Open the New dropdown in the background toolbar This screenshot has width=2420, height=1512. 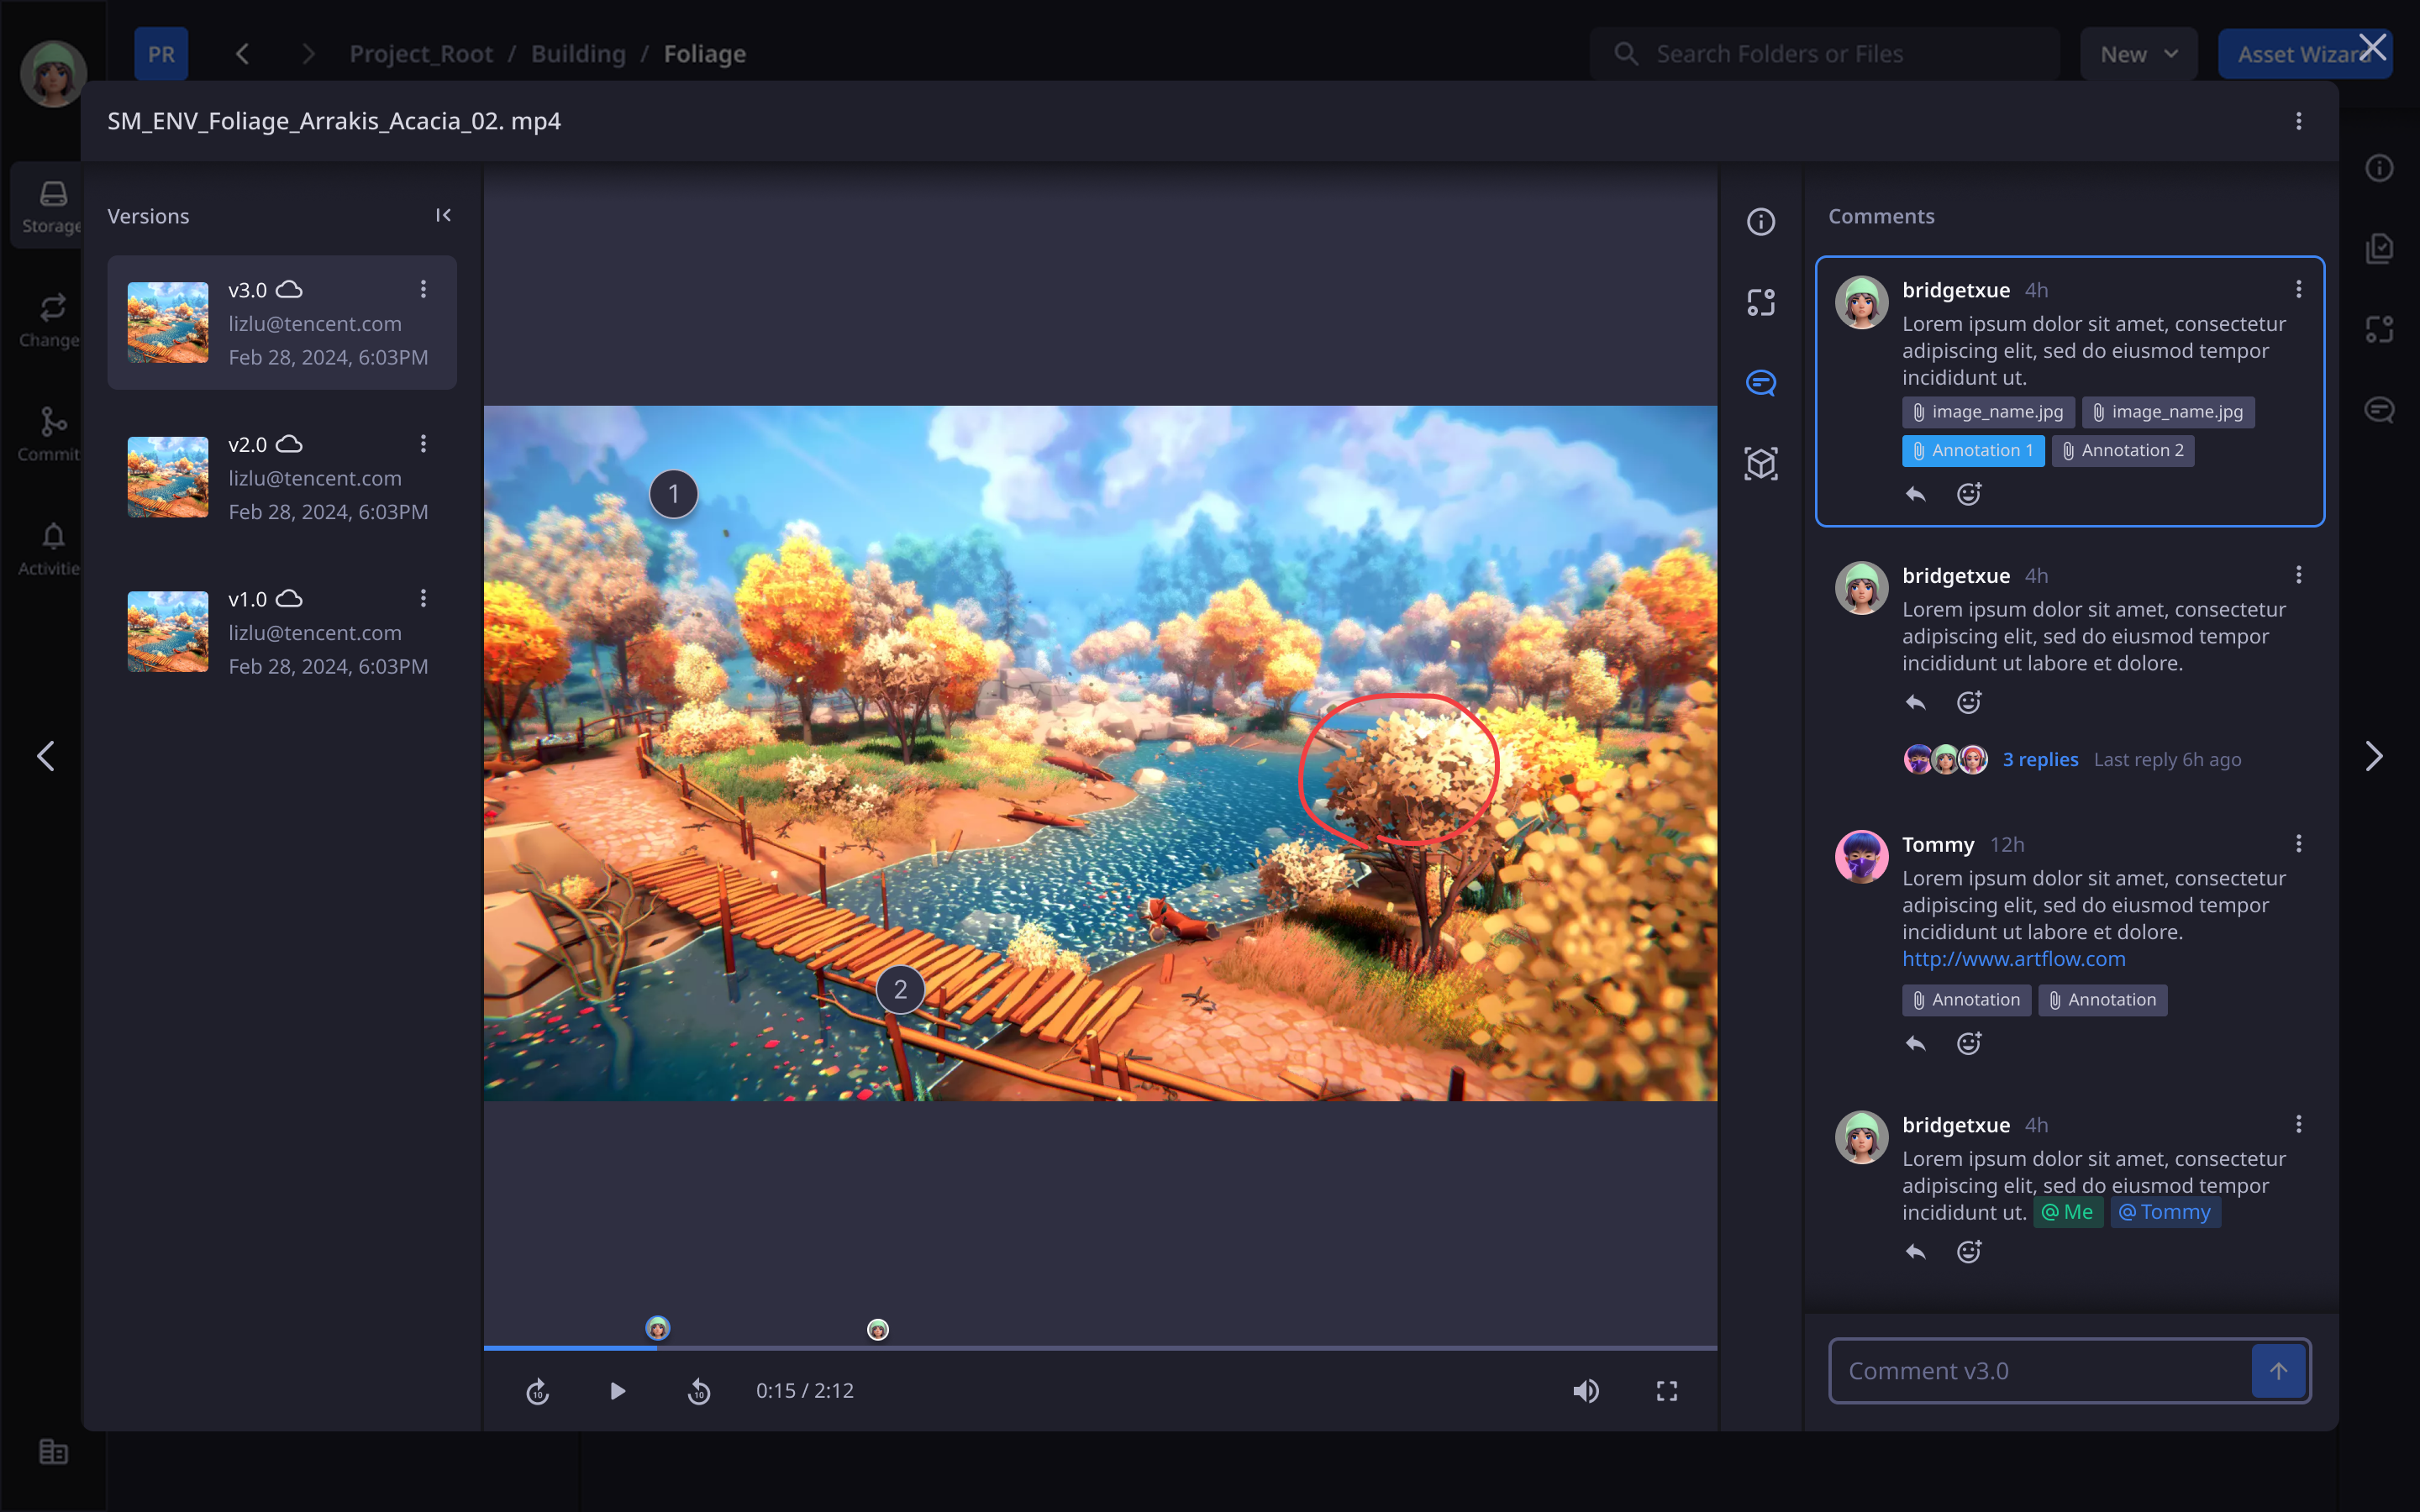tap(2138, 54)
